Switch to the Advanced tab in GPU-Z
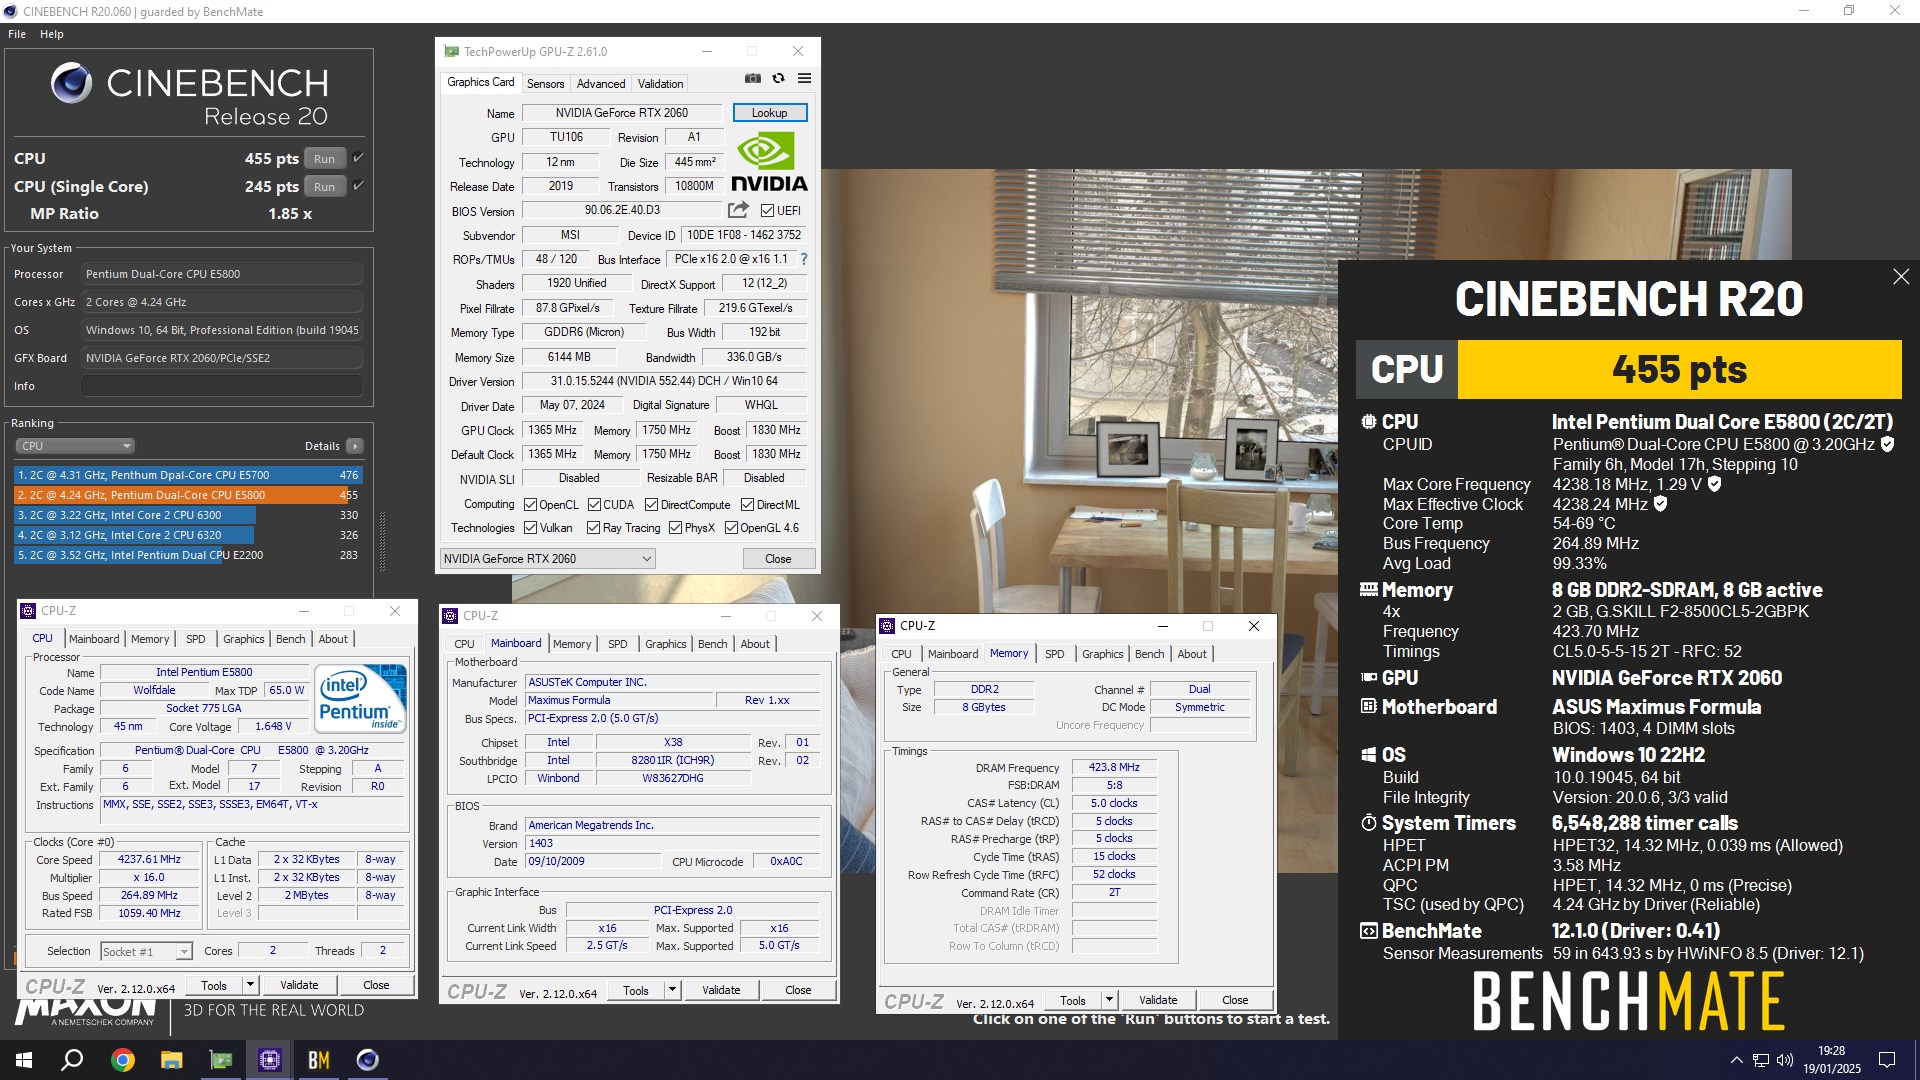 point(601,84)
